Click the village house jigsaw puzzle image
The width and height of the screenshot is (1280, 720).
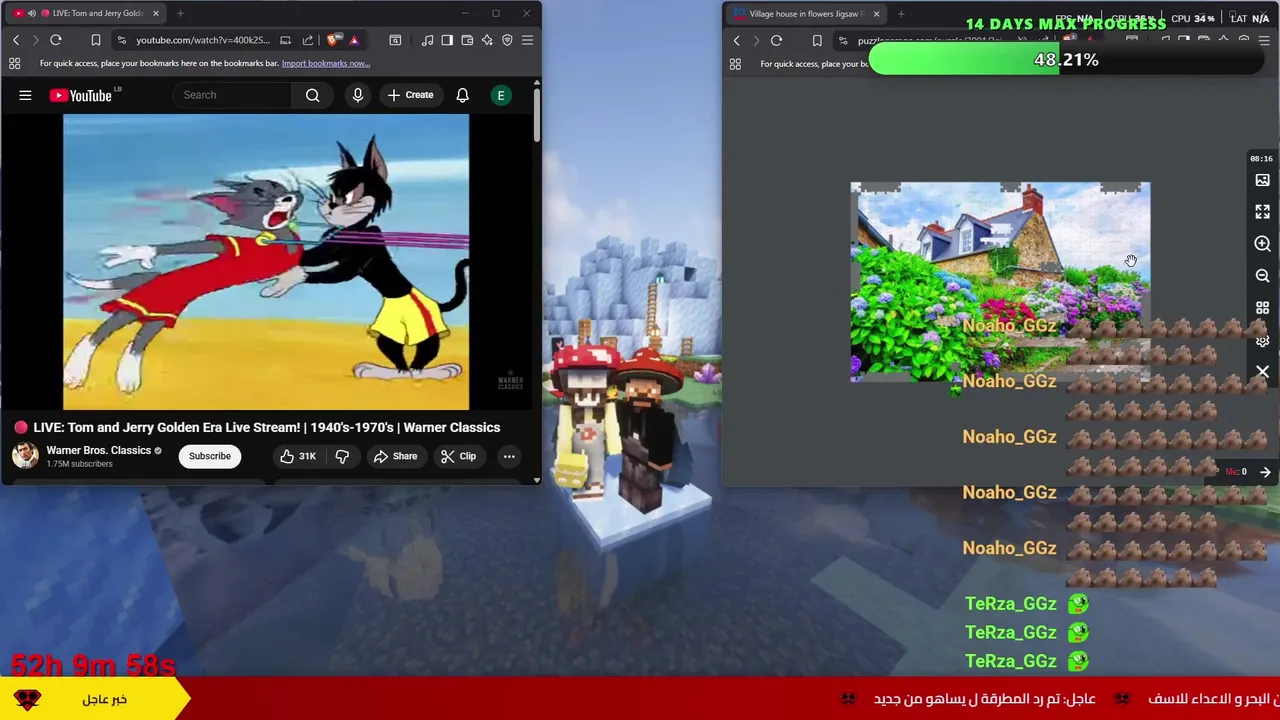tap(1000, 282)
